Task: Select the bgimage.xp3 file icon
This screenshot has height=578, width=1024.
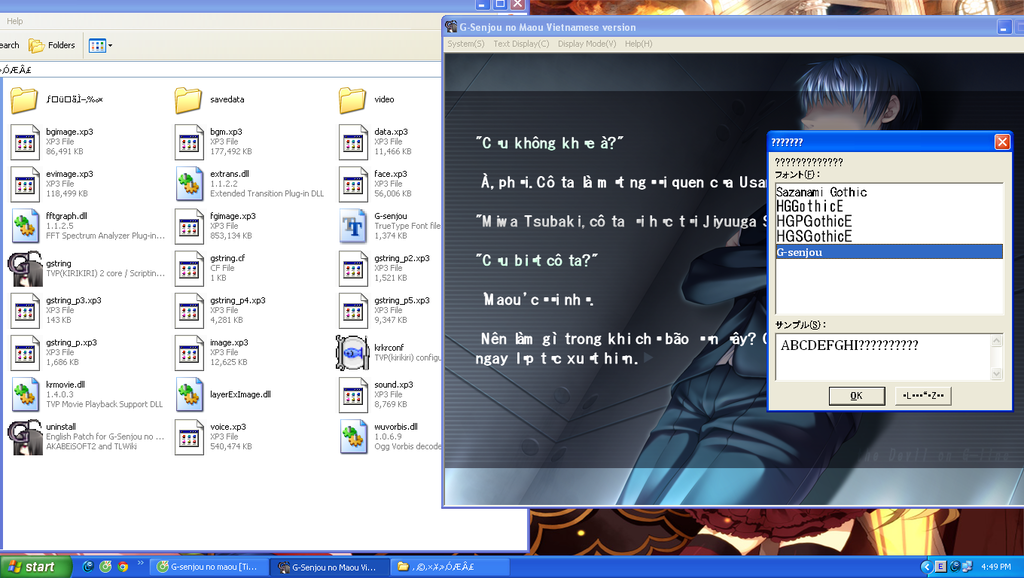Action: point(25,142)
